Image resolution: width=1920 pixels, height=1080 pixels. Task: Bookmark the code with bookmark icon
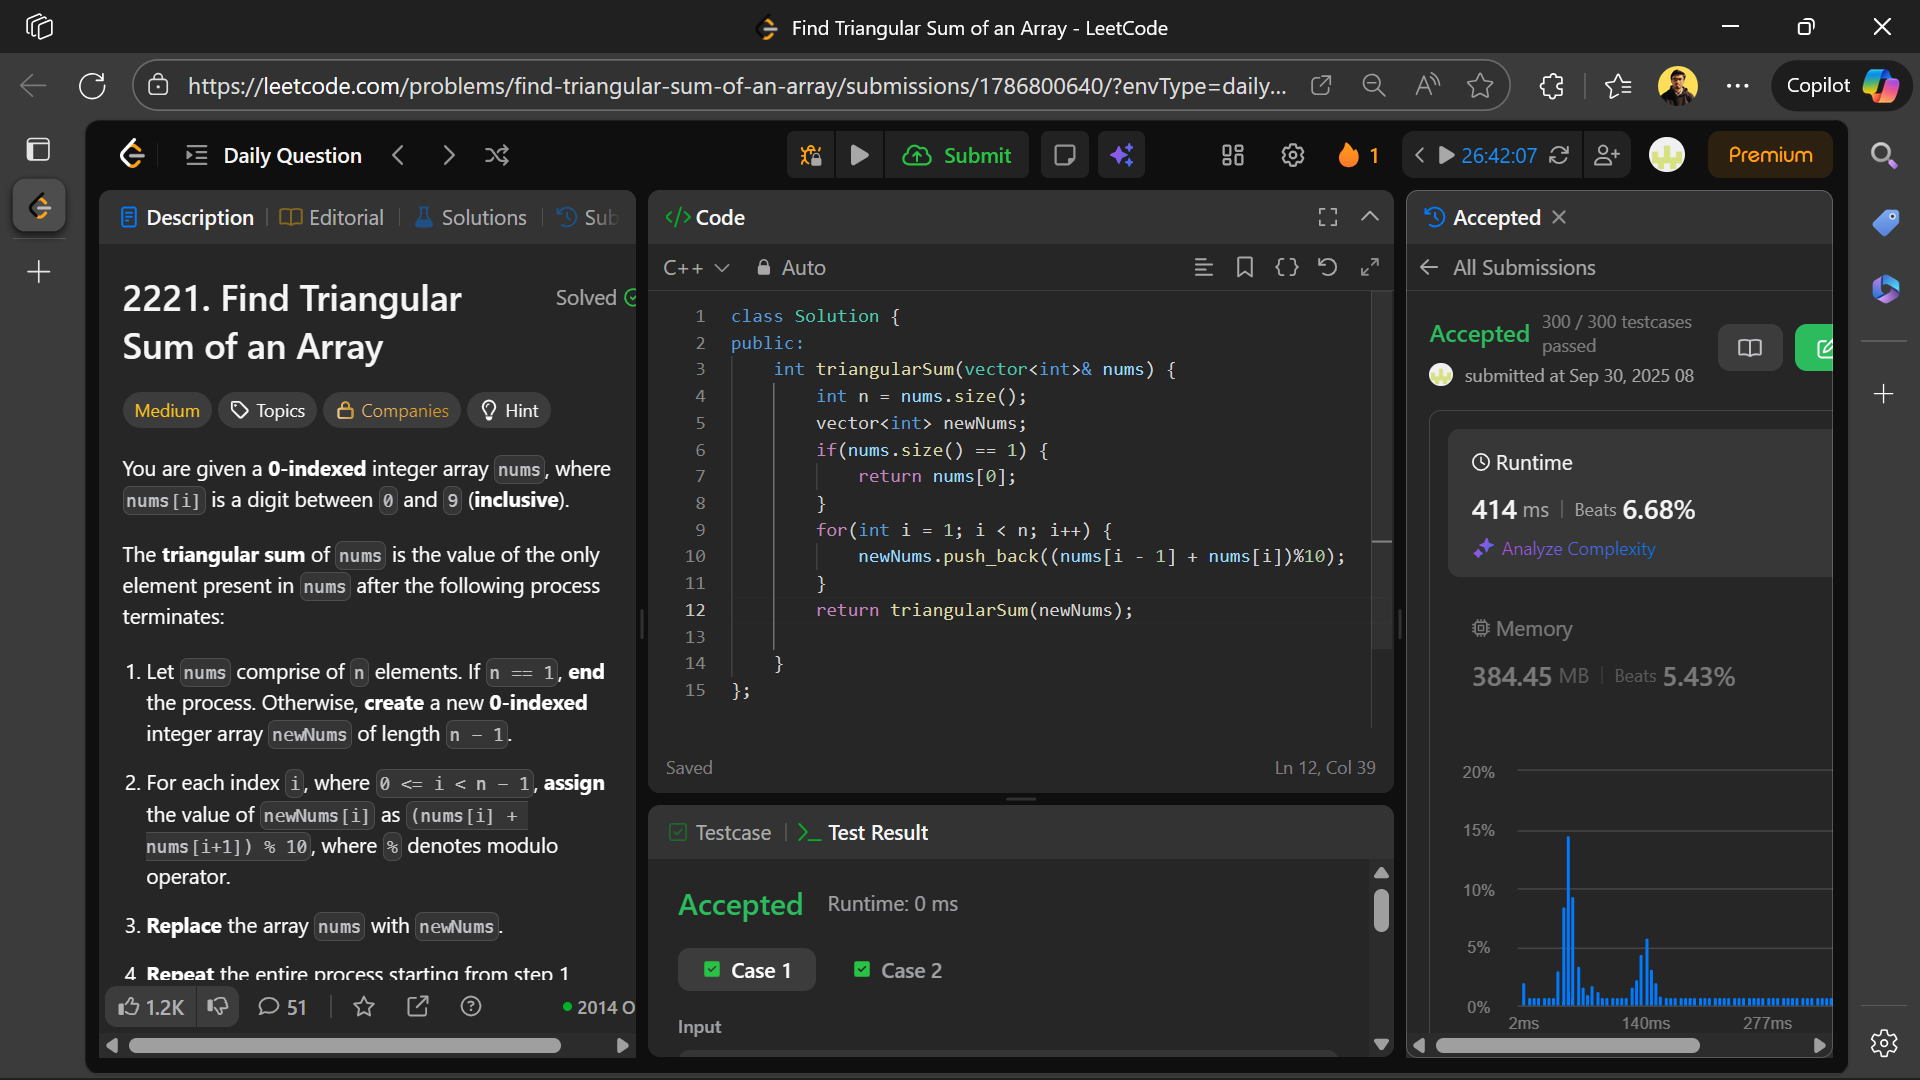(x=1245, y=267)
